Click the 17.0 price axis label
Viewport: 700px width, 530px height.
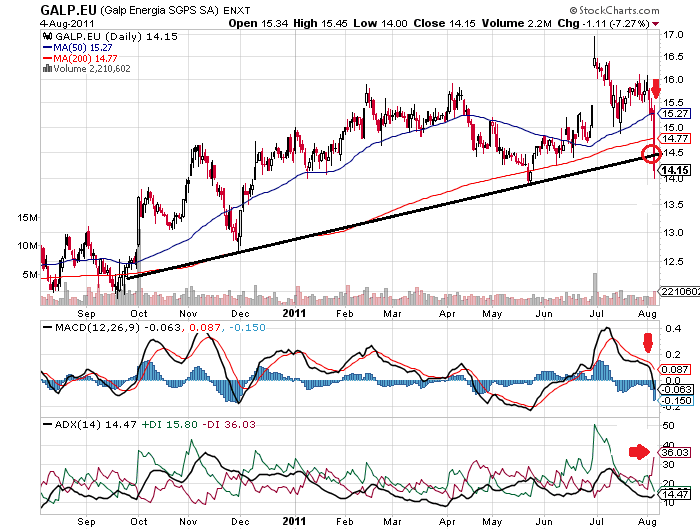click(673, 35)
